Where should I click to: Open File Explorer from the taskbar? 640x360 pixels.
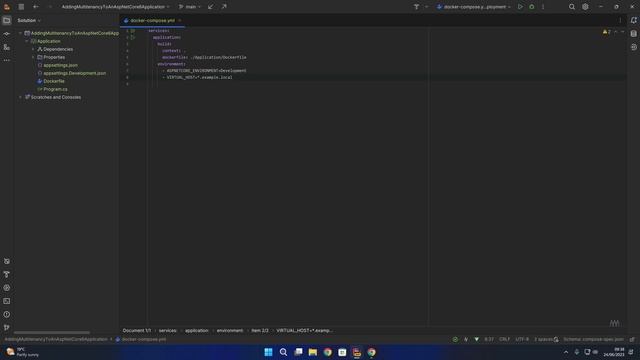point(313,352)
